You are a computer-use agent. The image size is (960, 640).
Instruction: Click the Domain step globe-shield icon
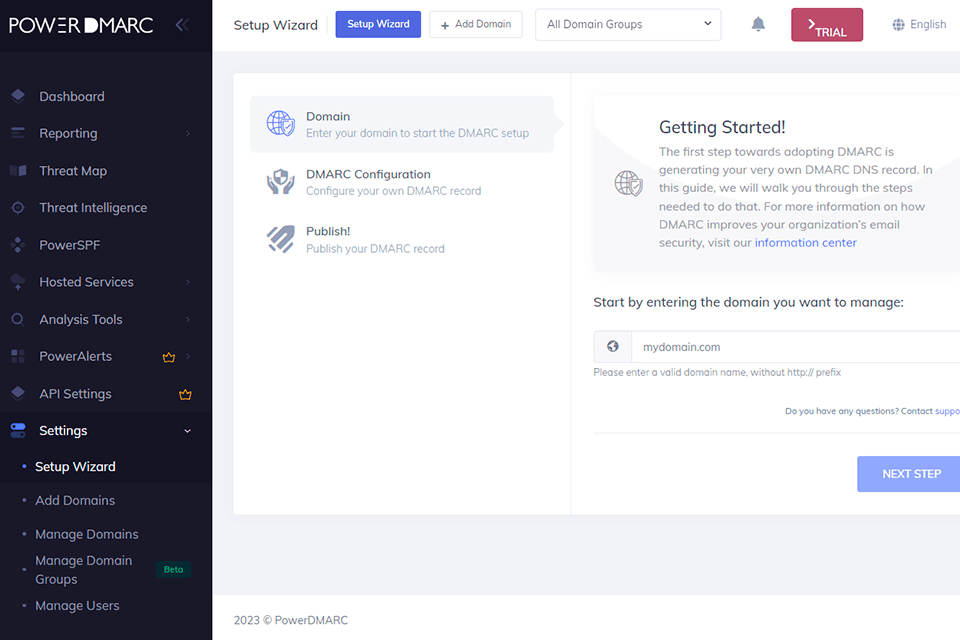[280, 123]
